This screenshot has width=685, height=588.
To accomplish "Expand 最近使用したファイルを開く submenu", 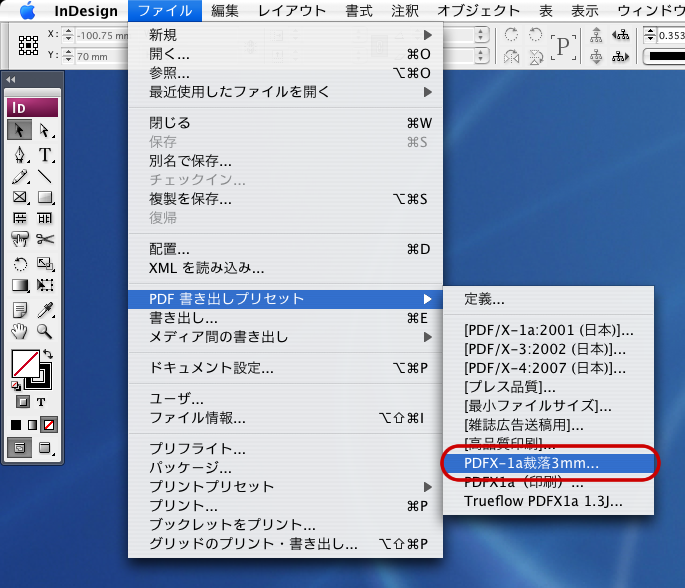I will (285, 92).
